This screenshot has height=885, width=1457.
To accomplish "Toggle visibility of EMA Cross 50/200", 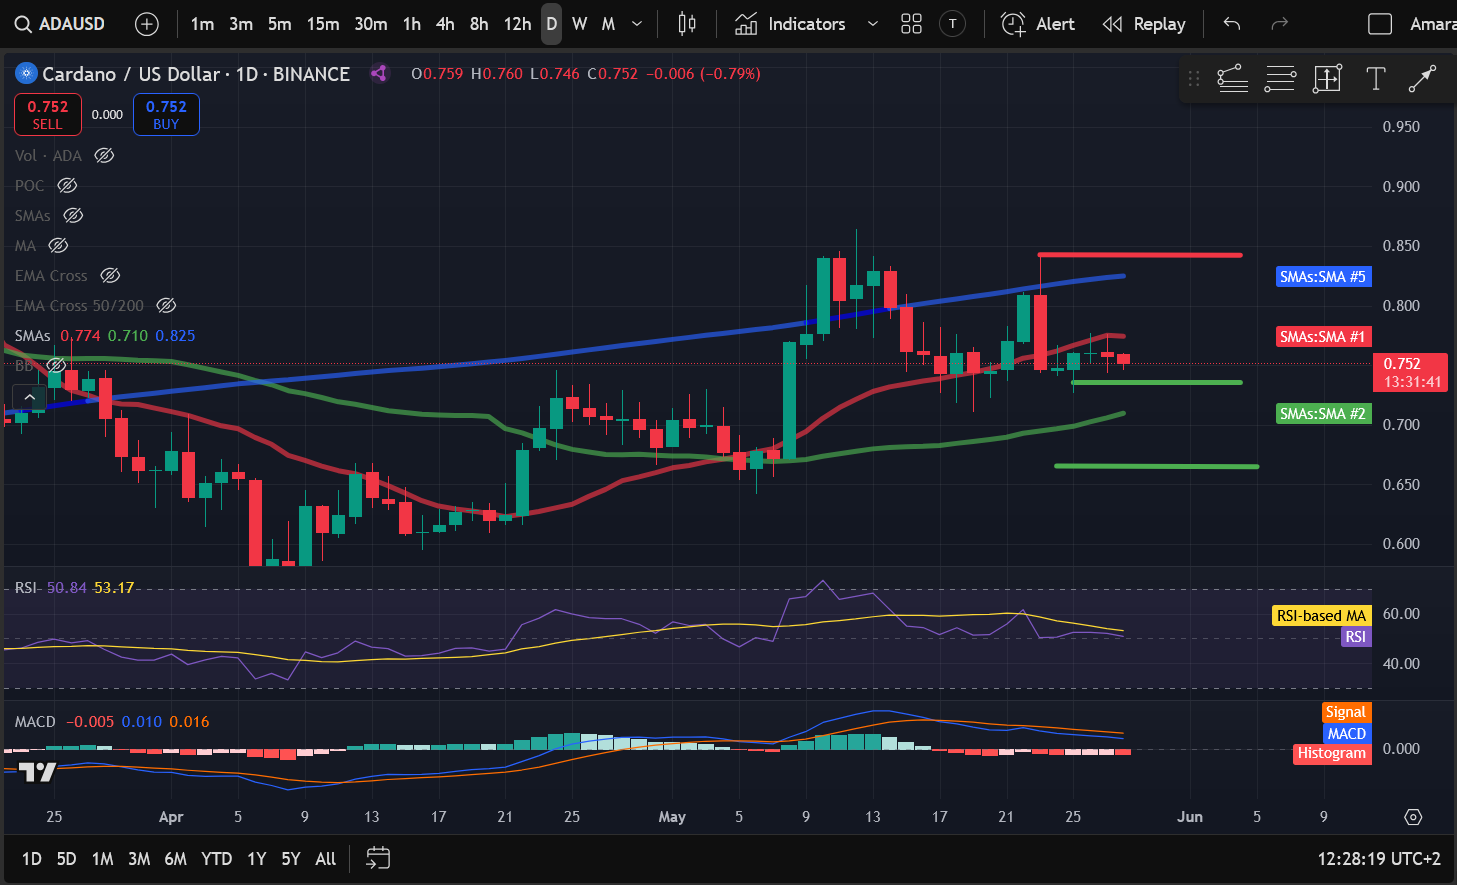I will click(167, 306).
